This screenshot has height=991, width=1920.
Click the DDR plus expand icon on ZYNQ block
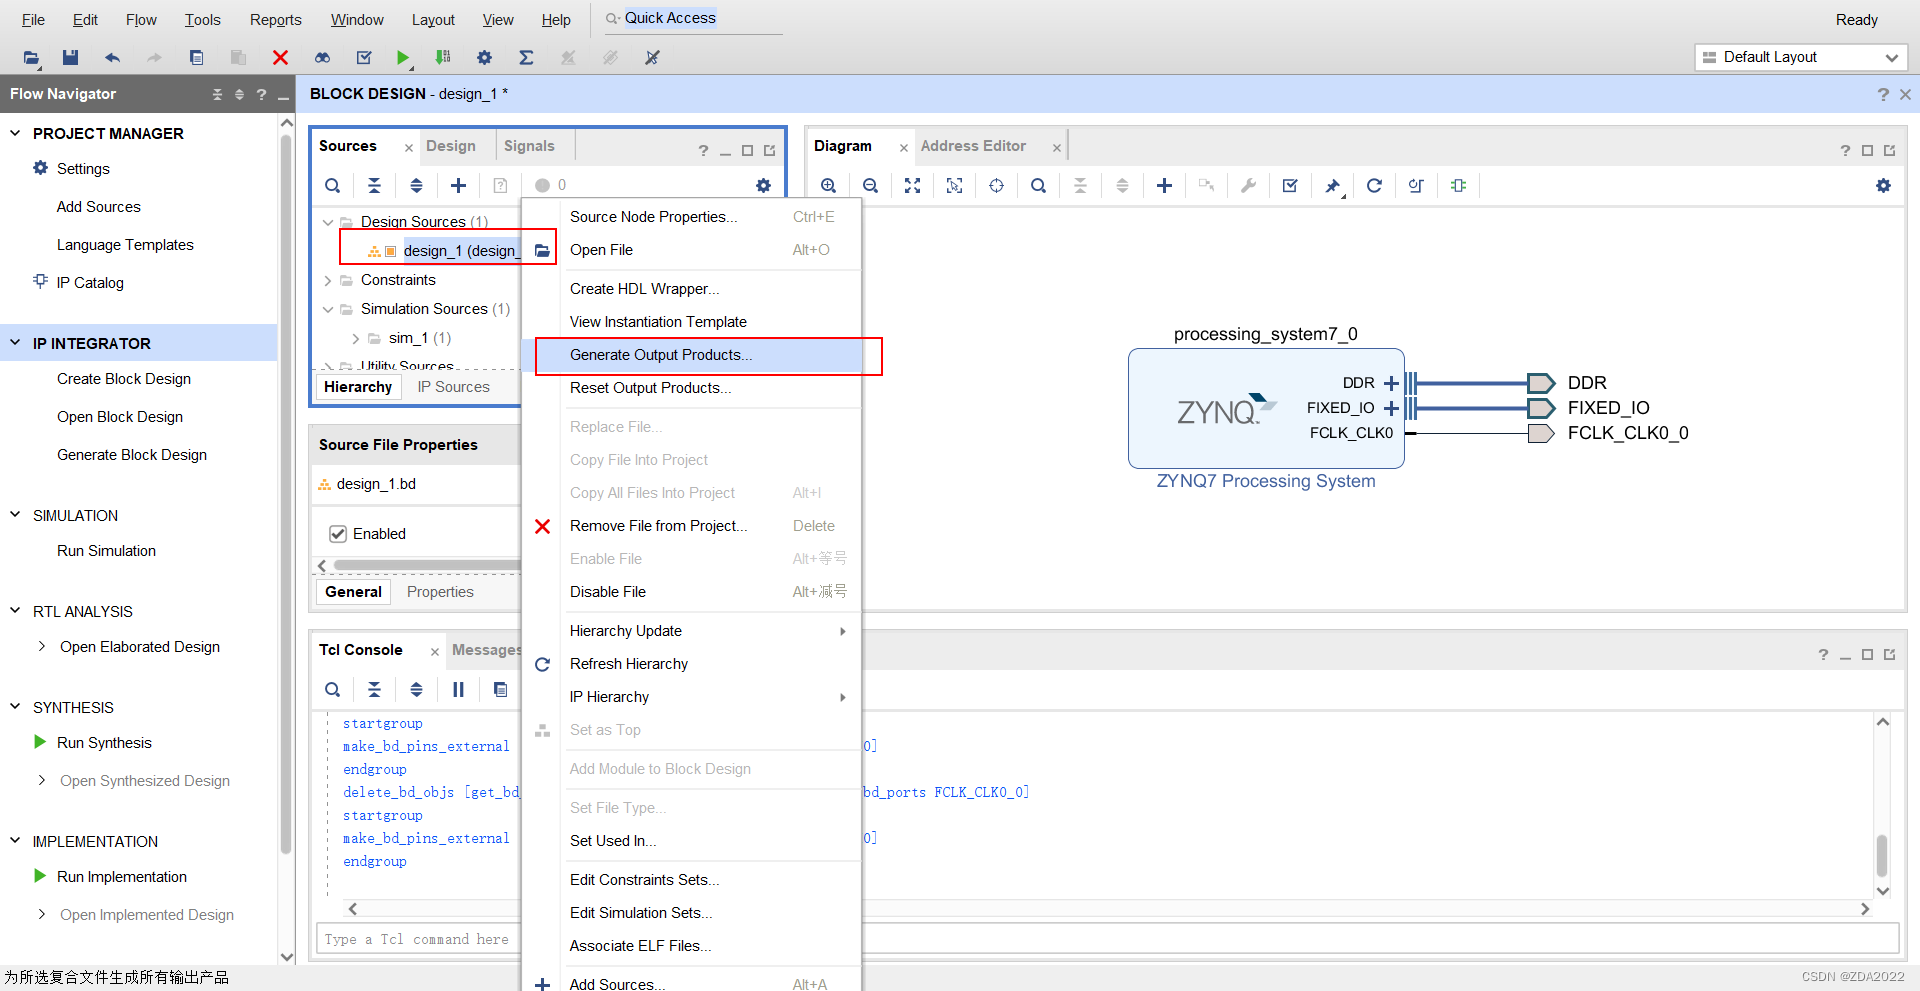click(x=1390, y=383)
